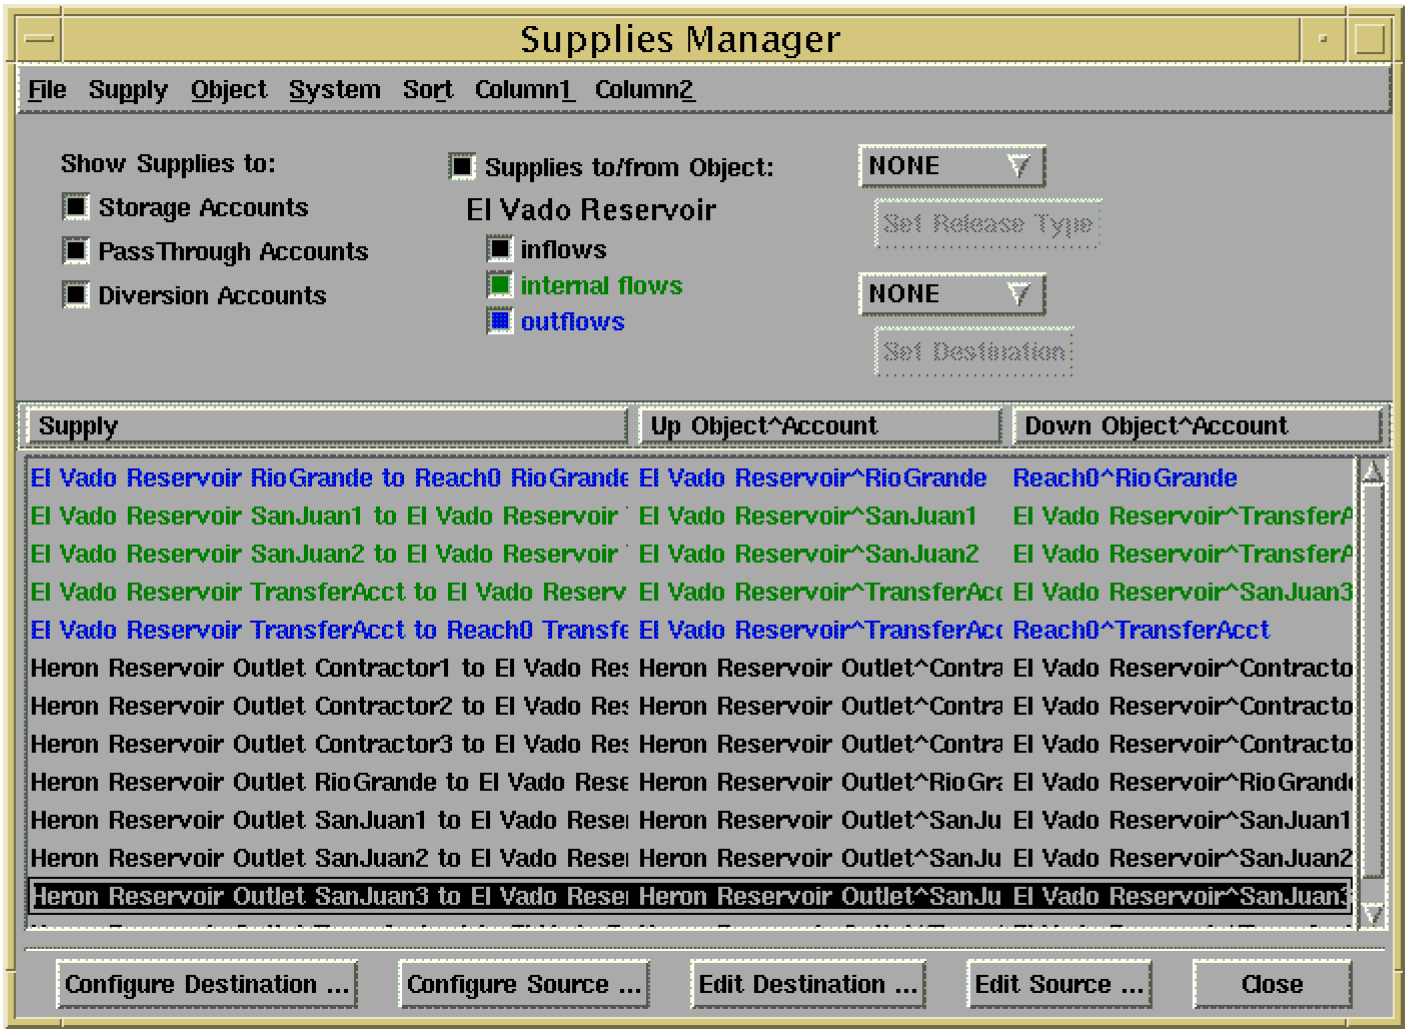Toggle the inflows checkbox
Image resolution: width=1409 pixels, height=1033 pixels.
(500, 248)
